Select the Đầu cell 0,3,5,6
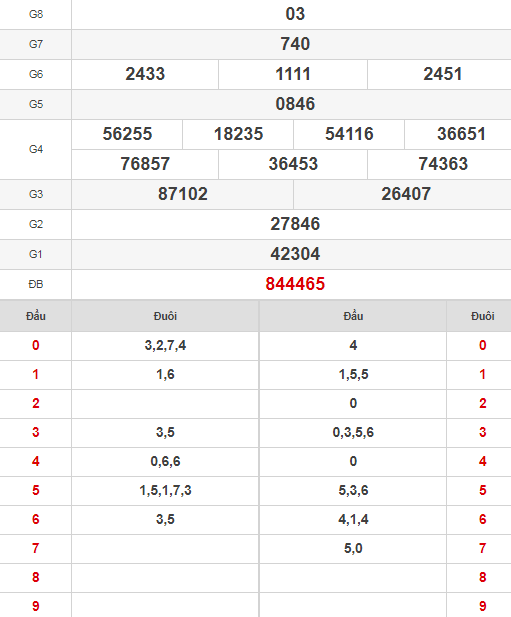511x617 pixels. pos(353,432)
